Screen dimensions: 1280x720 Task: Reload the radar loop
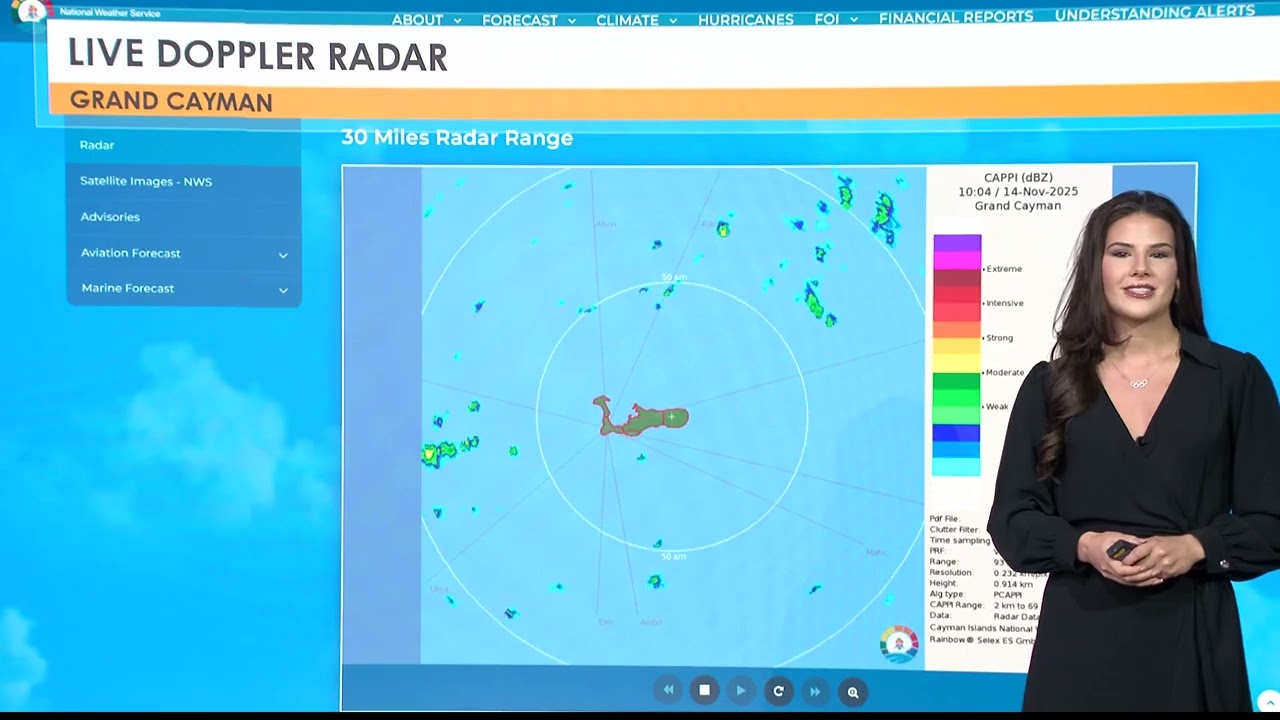(x=778, y=691)
